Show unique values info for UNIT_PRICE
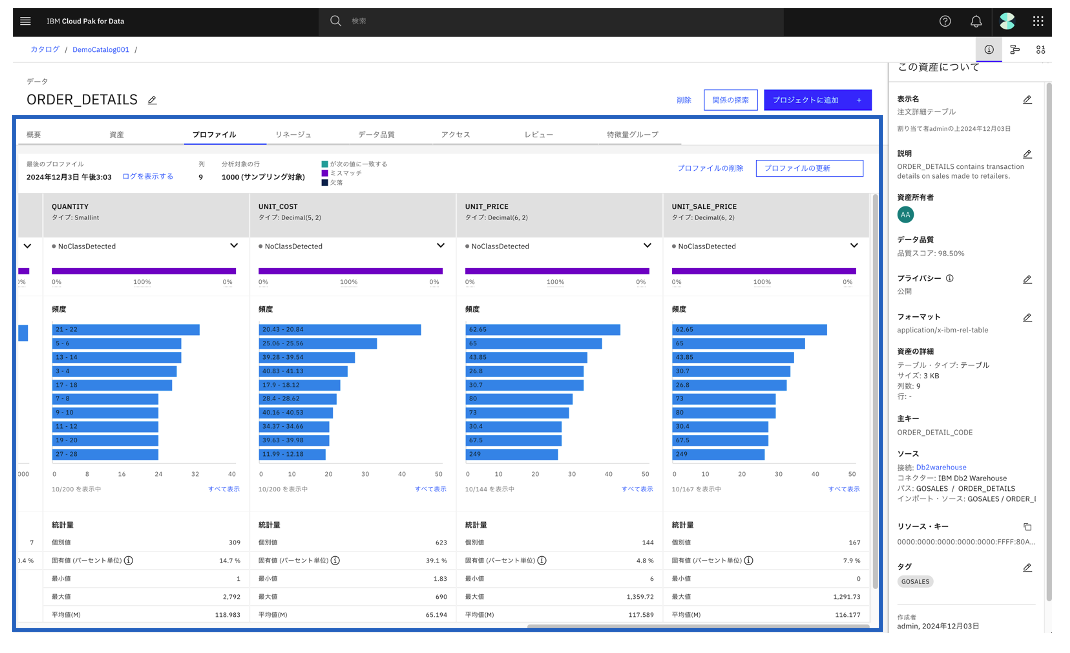Image resolution: width=1070 pixels, height=653 pixels. pyautogui.click(x=542, y=560)
